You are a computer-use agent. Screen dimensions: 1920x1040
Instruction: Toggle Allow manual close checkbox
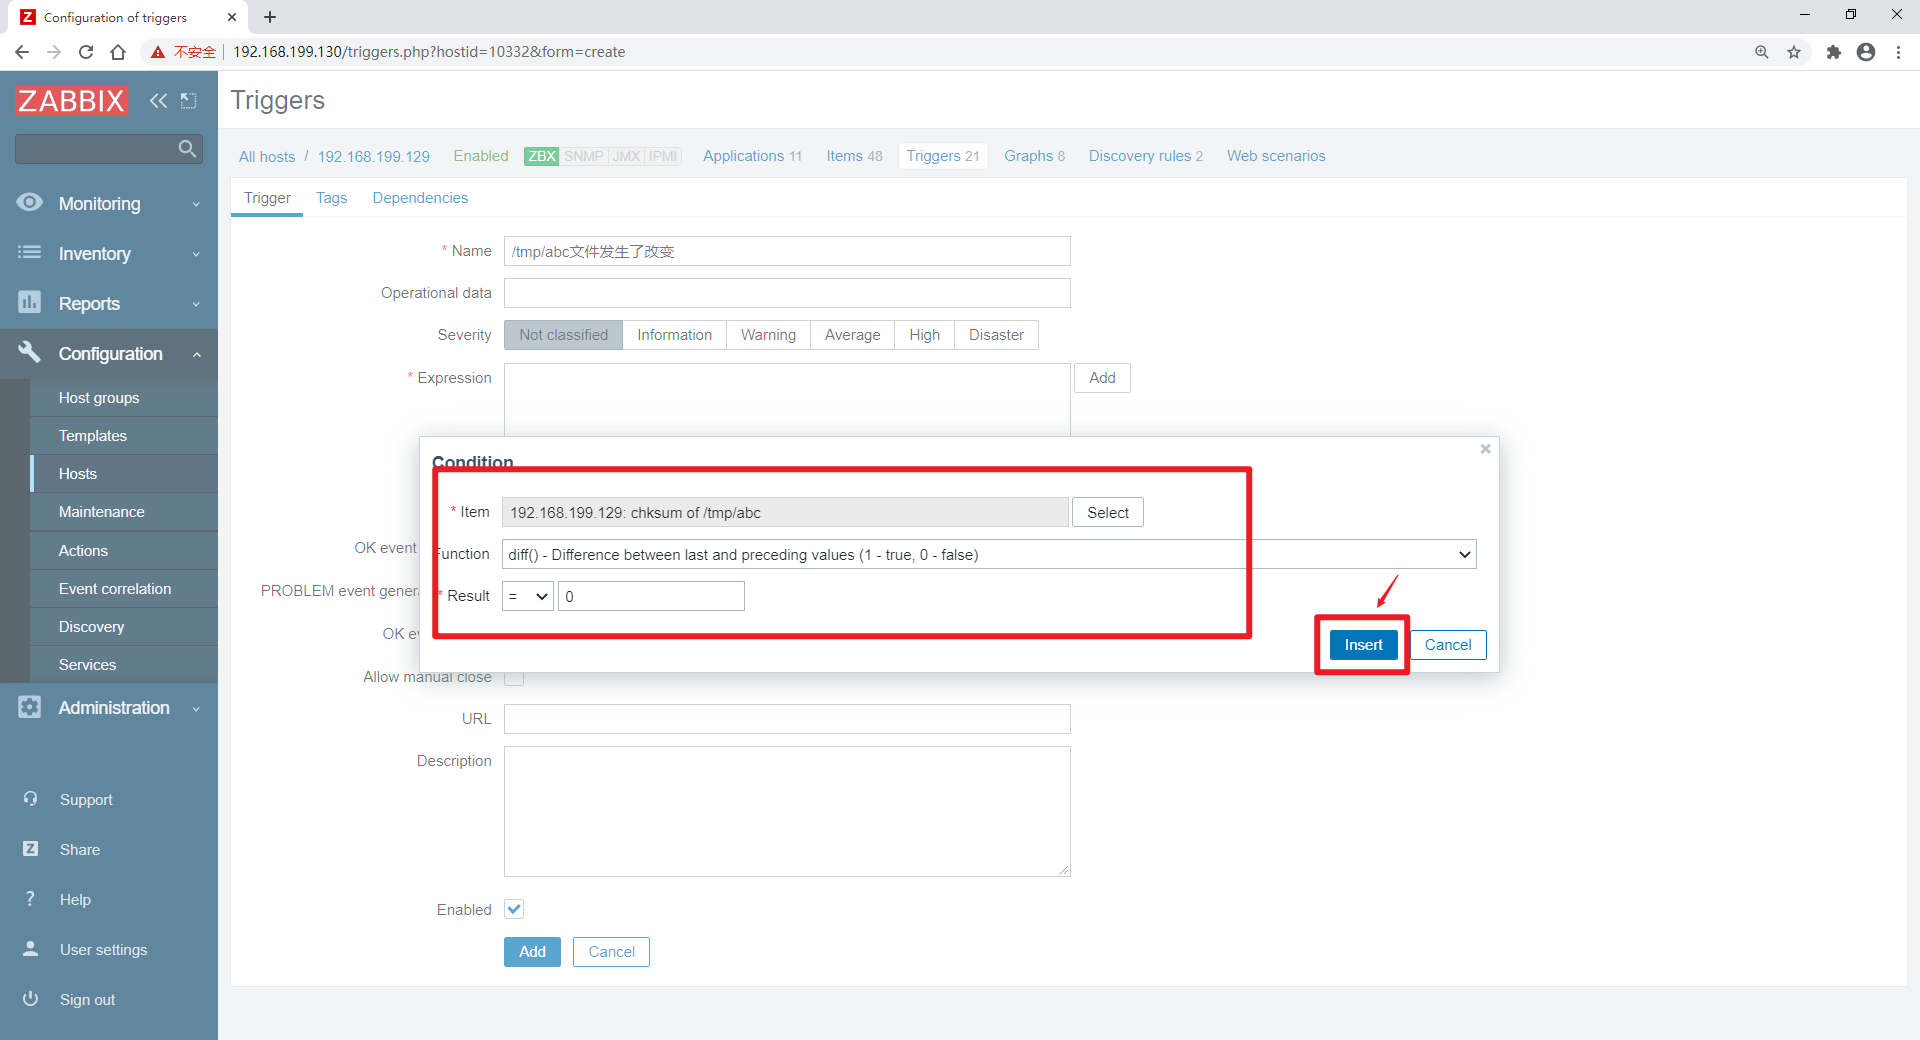click(514, 679)
